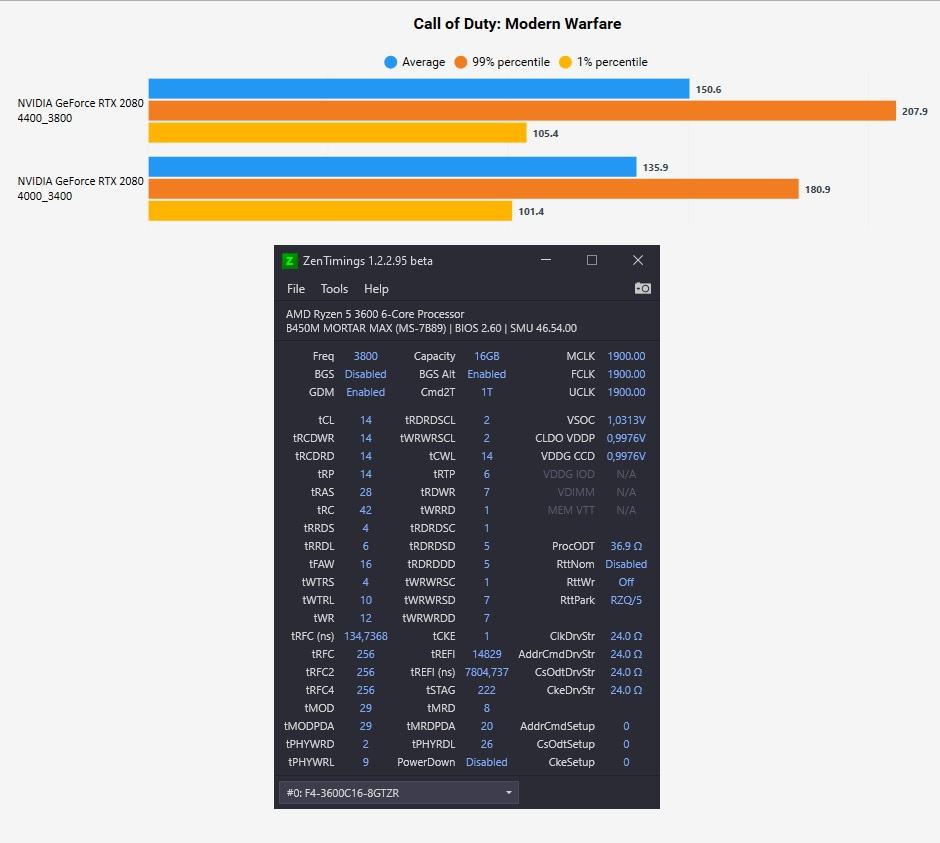Image resolution: width=940 pixels, height=843 pixels.
Task: Click the ZenTimings 1.2.2.95 beta title
Action: [367, 261]
